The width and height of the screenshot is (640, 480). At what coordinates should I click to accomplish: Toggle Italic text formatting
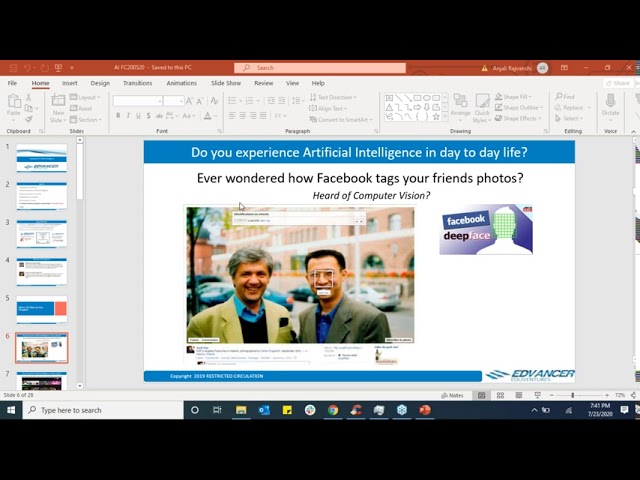(x=129, y=116)
